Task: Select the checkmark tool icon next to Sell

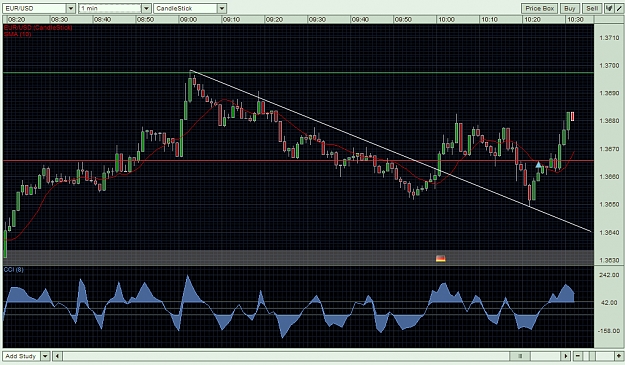Action: [609, 8]
